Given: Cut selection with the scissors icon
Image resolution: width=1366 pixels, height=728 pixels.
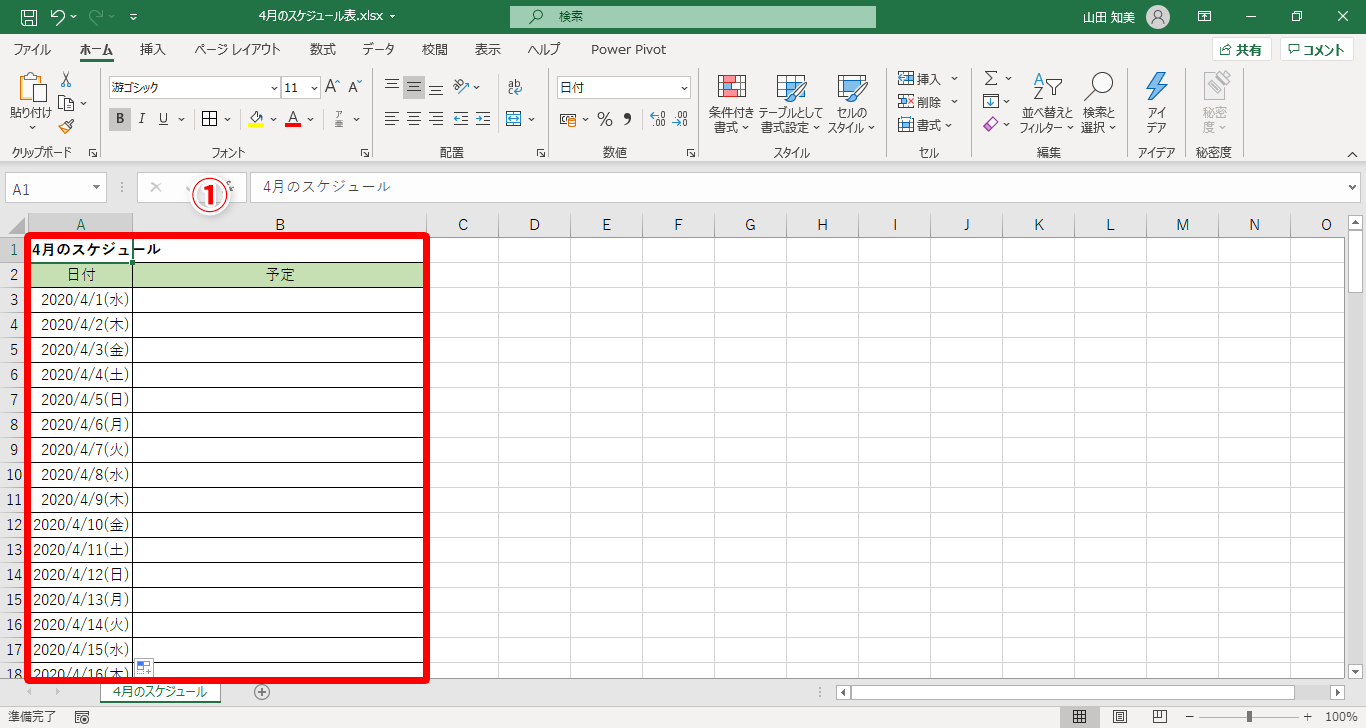Looking at the screenshot, I should (x=66, y=80).
